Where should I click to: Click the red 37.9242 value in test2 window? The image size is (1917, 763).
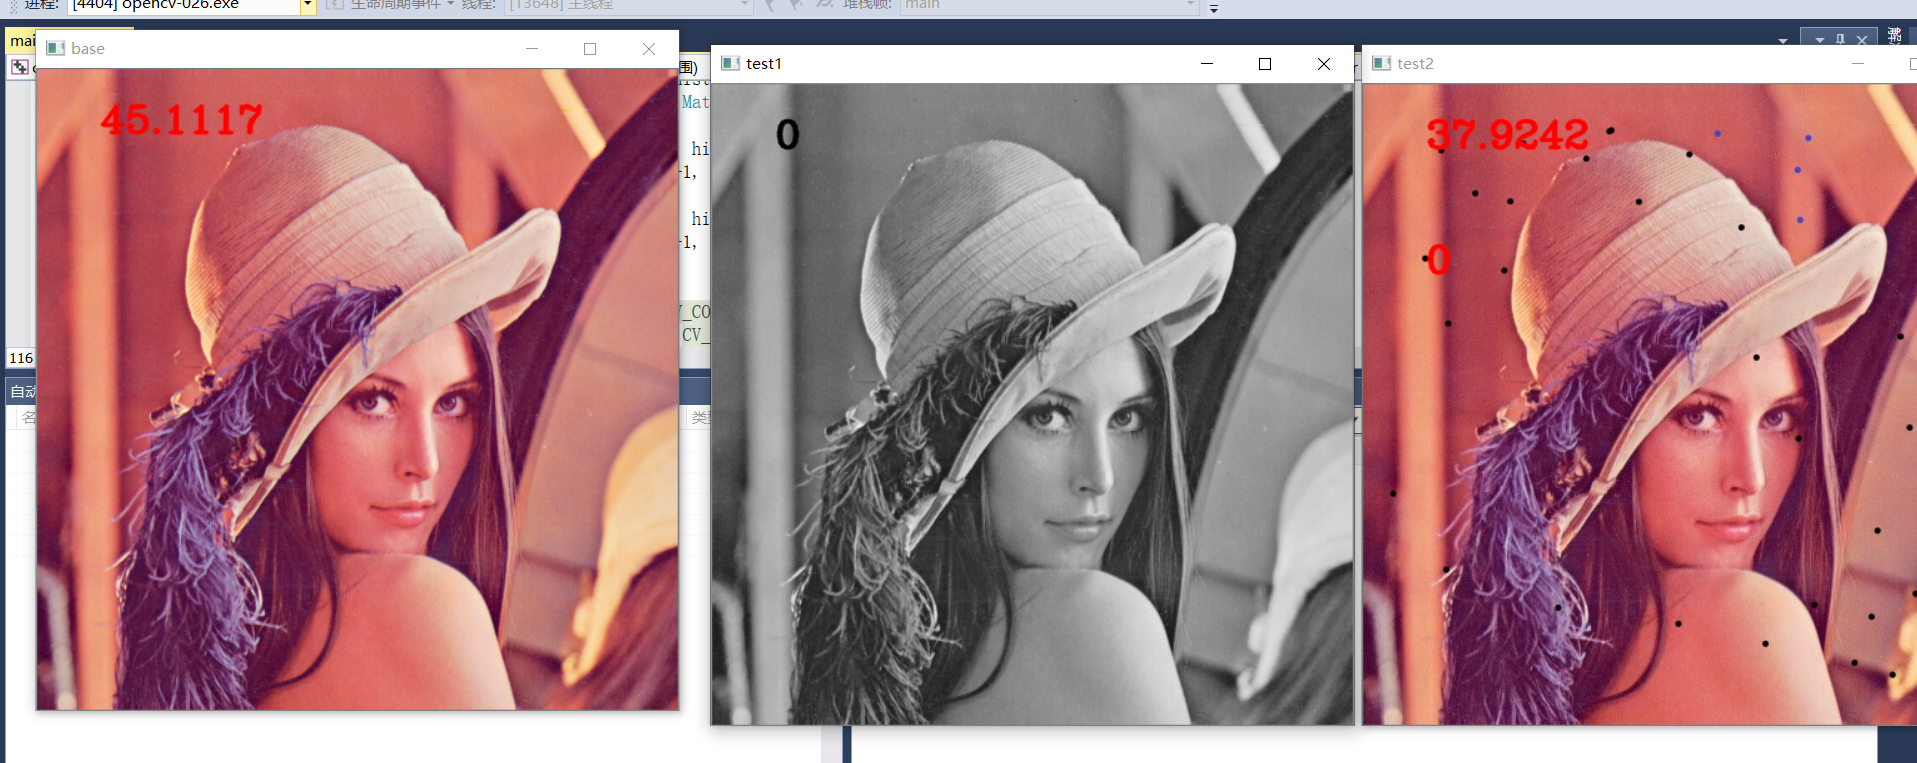point(1507,135)
